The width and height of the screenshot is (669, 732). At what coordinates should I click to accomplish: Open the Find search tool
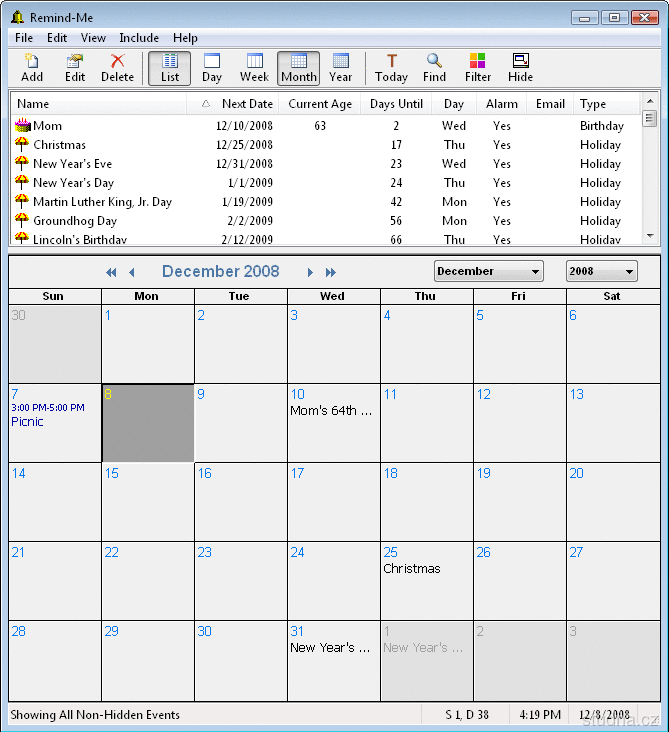(434, 67)
